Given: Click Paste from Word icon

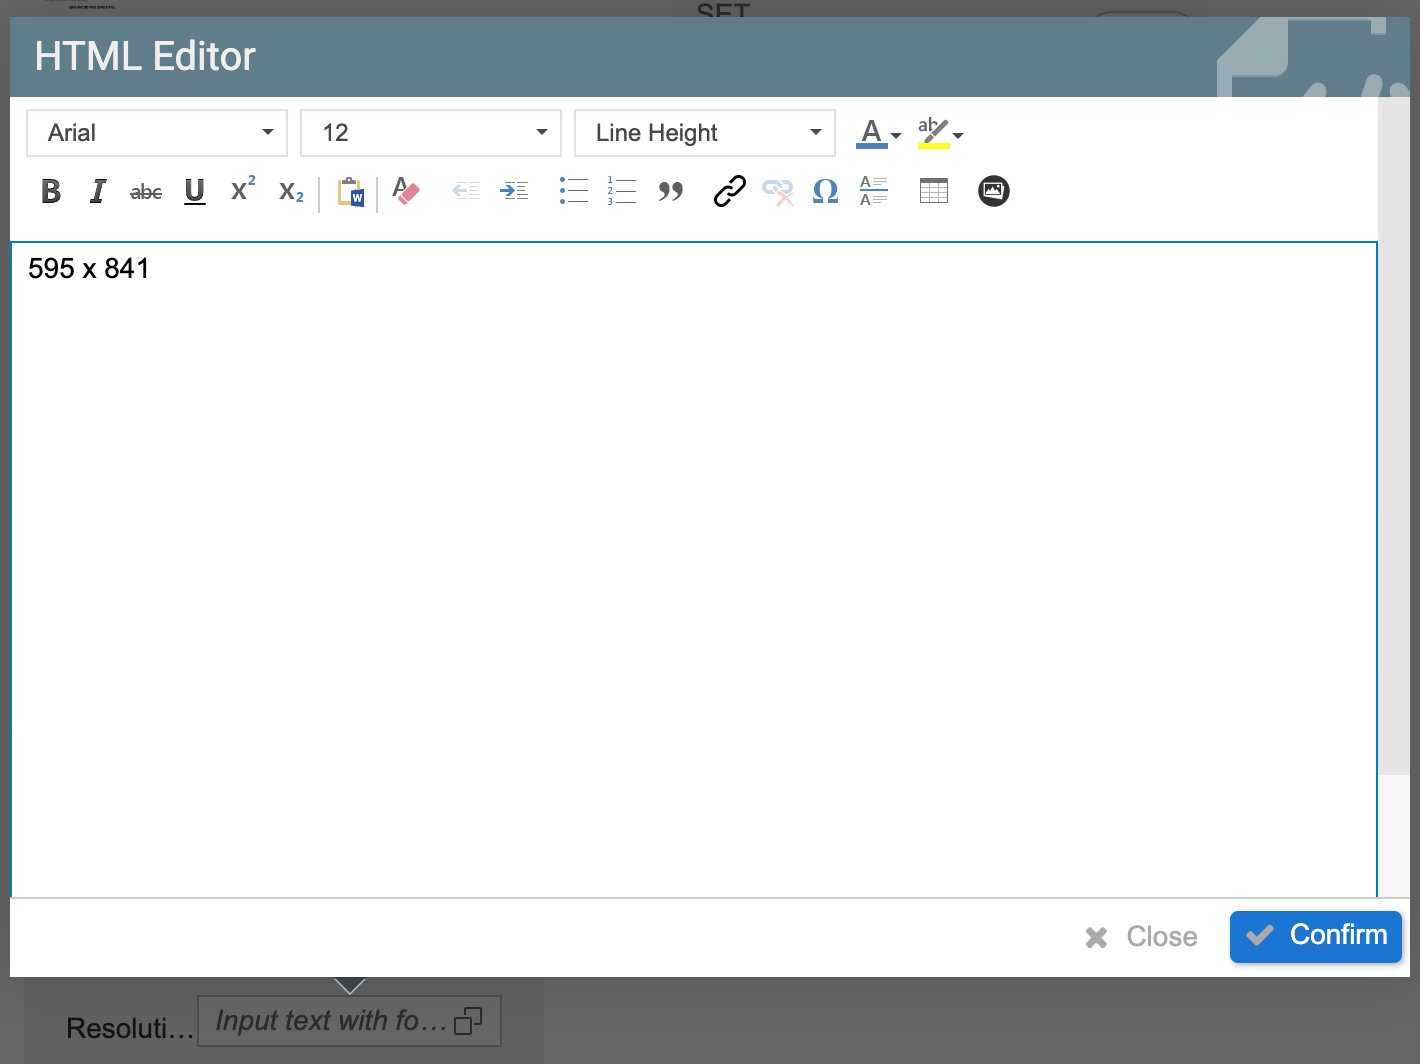Looking at the screenshot, I should (x=350, y=192).
